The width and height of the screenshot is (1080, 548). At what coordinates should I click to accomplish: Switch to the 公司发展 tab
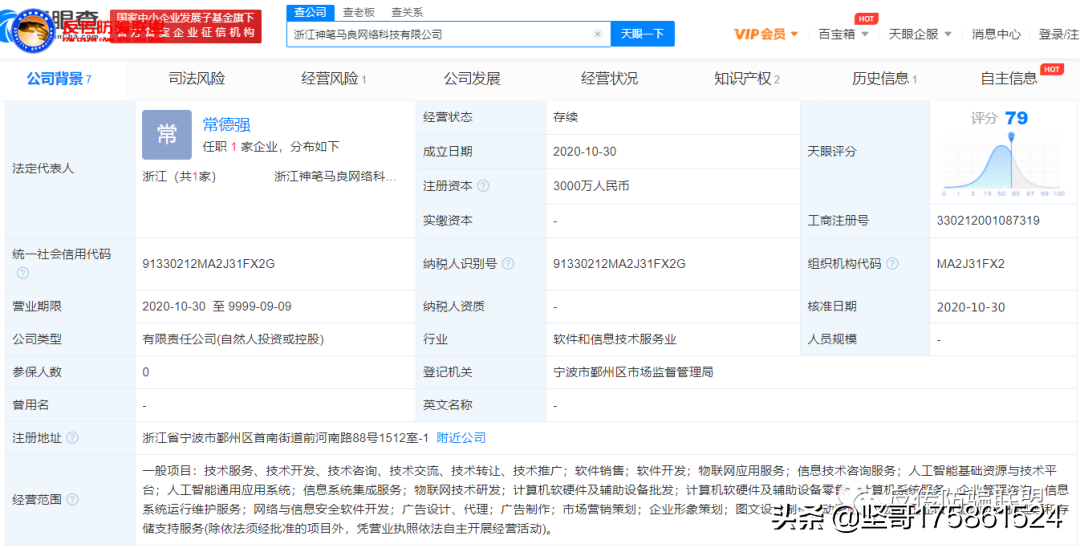point(472,78)
